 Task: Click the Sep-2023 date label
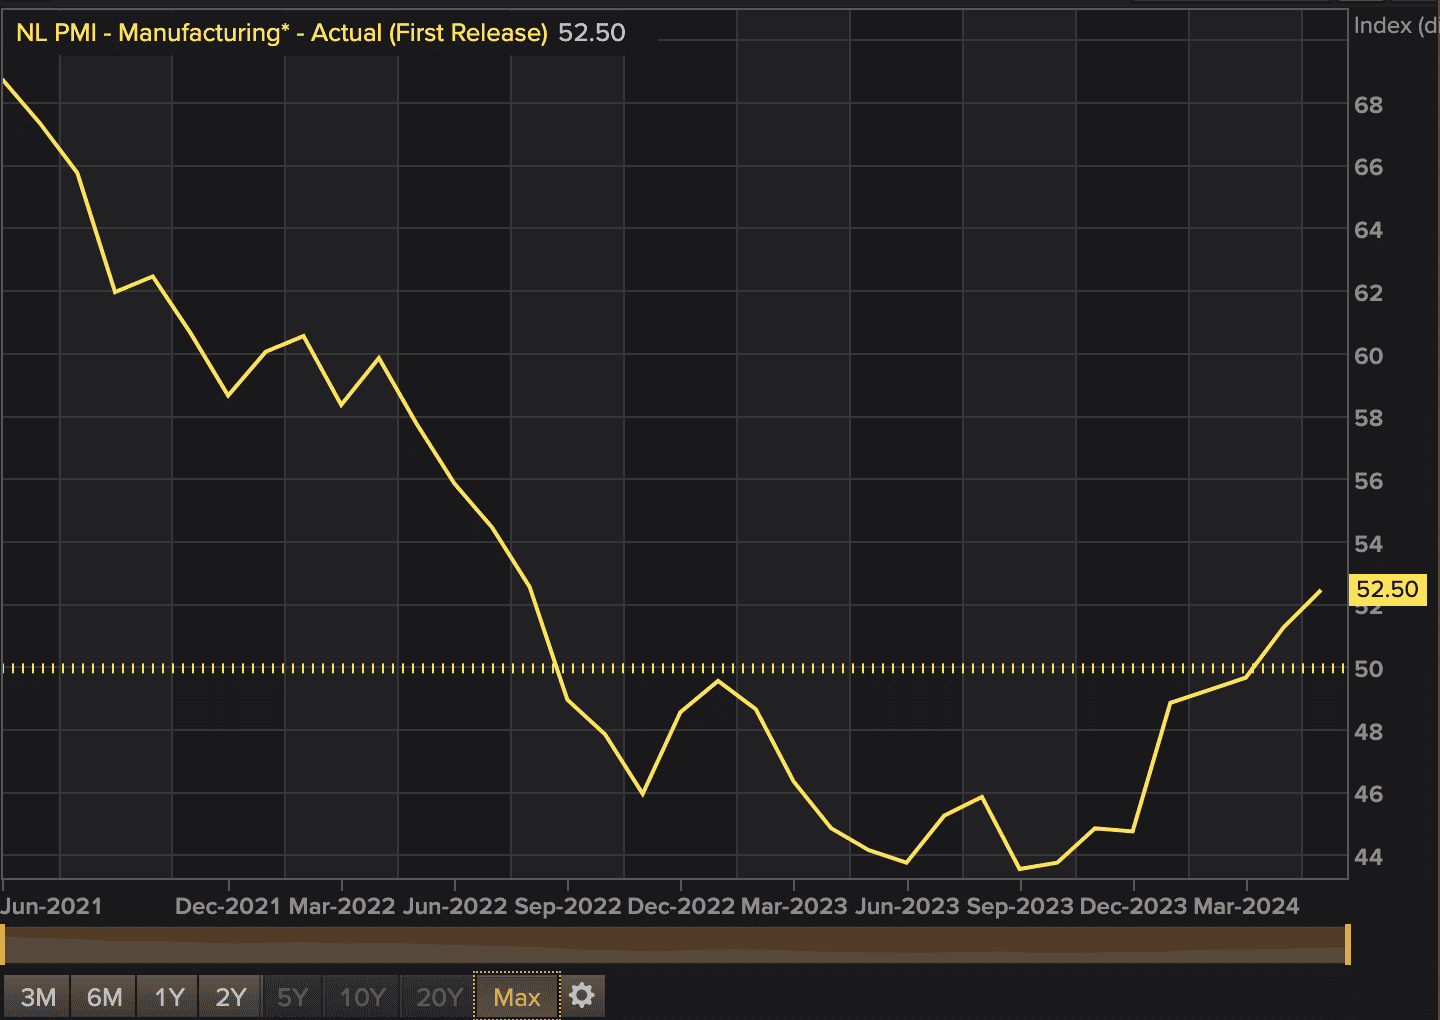1021,906
